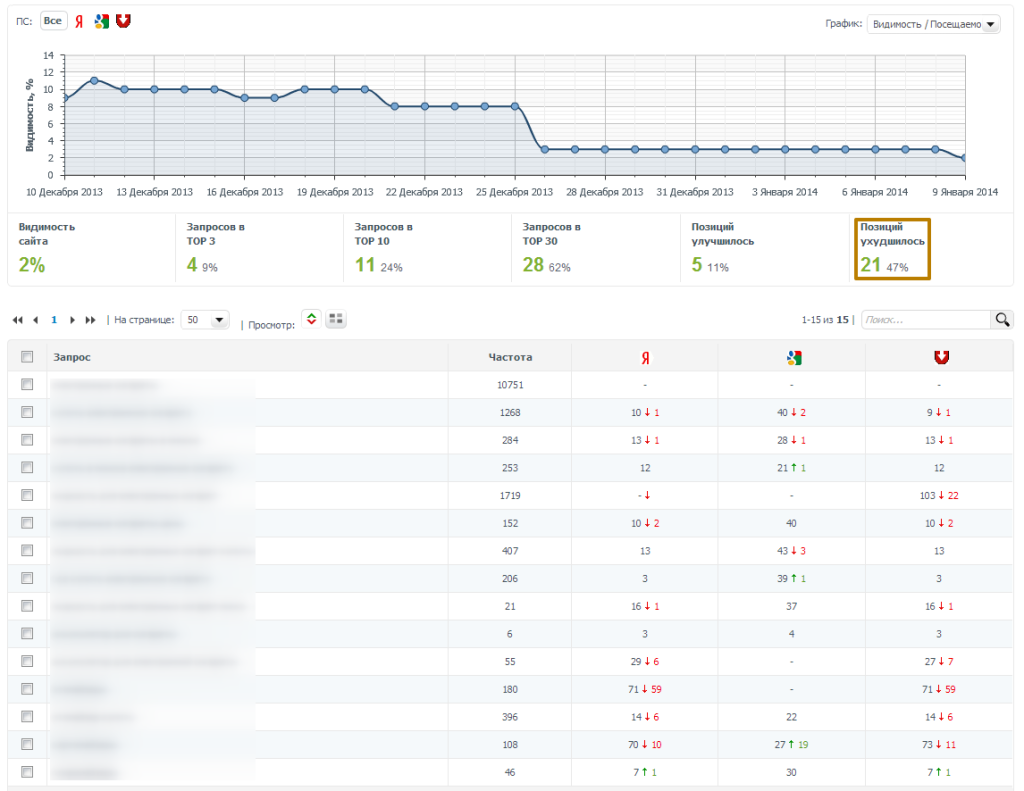
Task: Select the Позиций ухудшилось stat tab
Action: click(892, 248)
